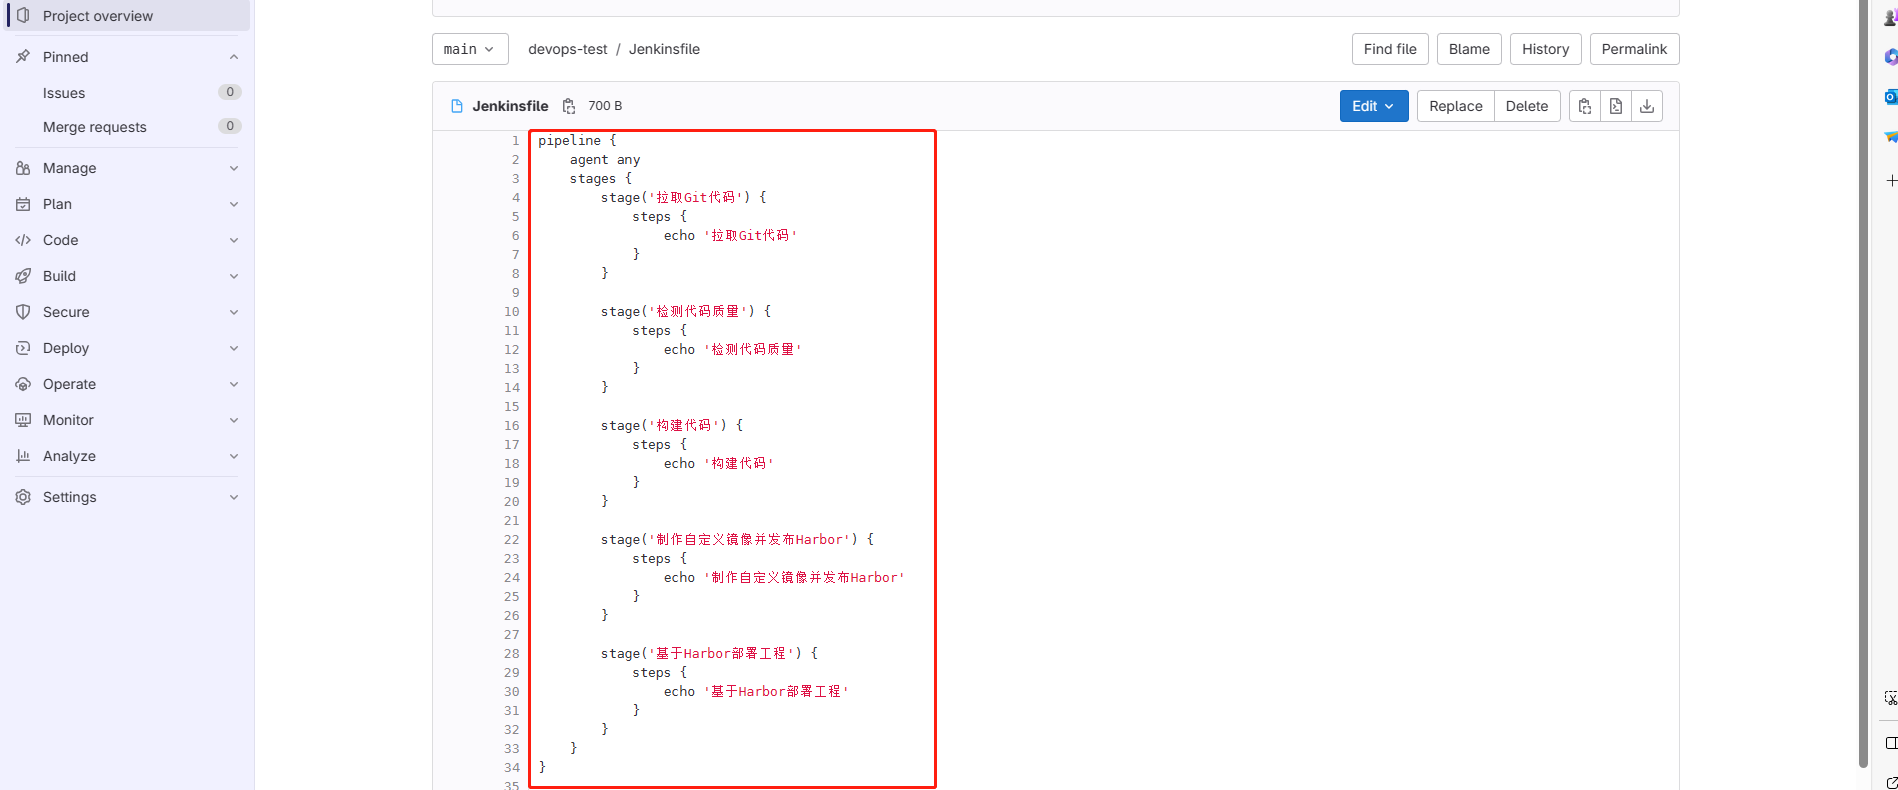1898x790 pixels.
Task: Open the raw file view icon
Action: 1616,106
